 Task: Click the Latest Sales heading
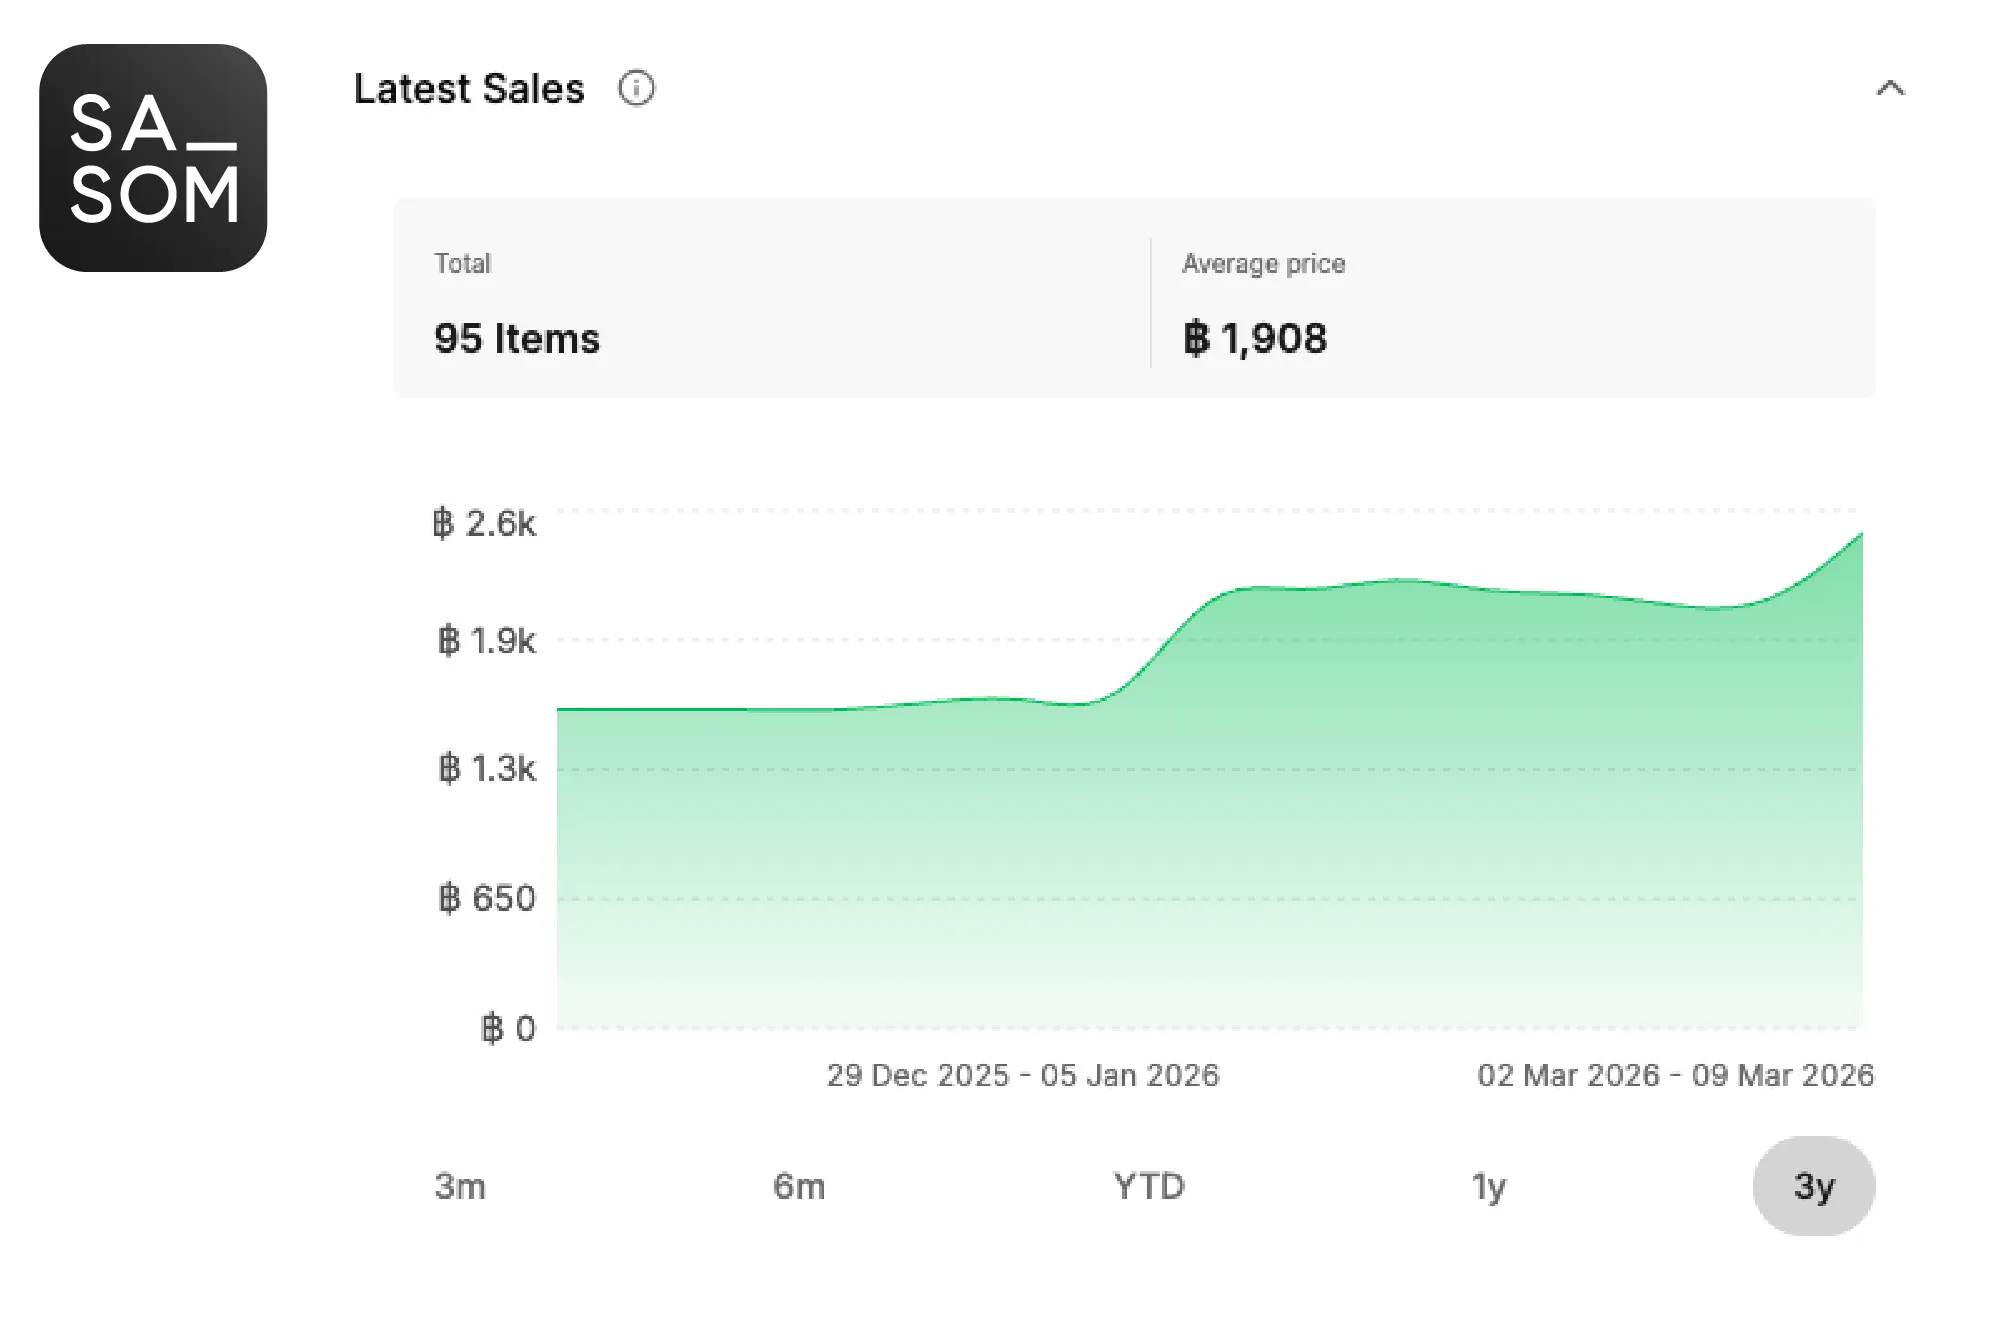coord(469,89)
